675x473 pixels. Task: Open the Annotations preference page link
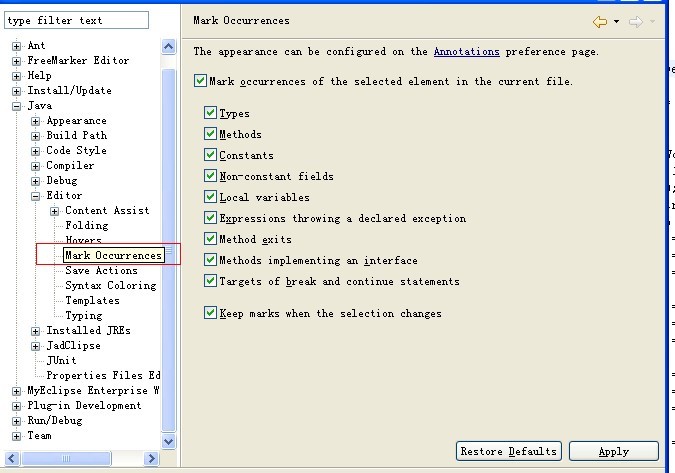pyautogui.click(x=467, y=51)
